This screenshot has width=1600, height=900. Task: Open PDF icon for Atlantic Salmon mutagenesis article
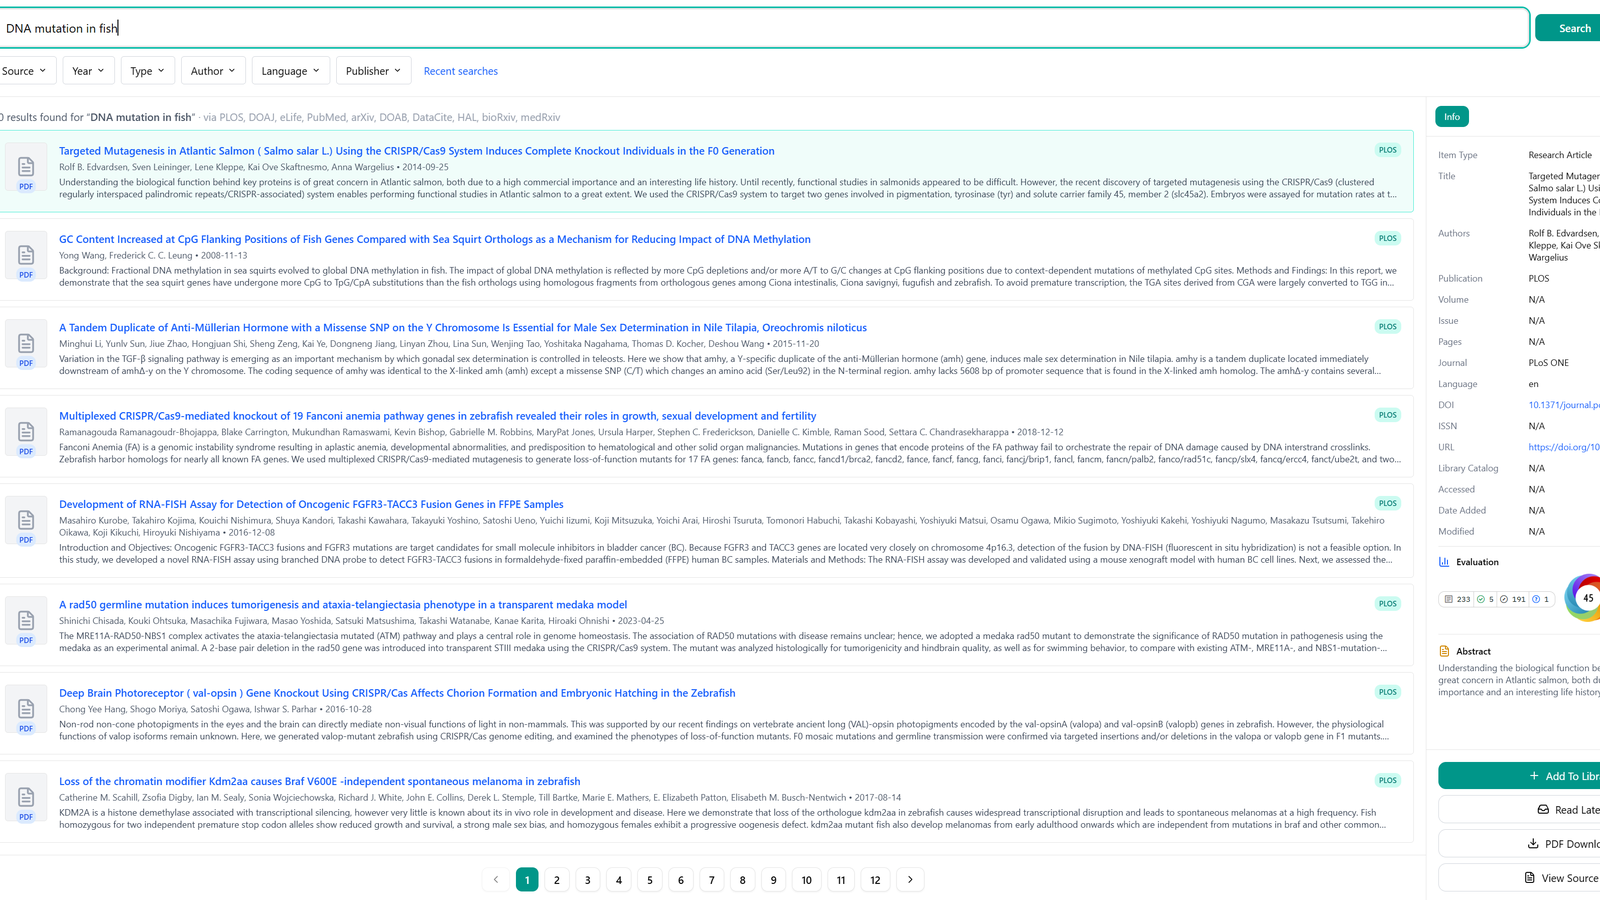click(x=26, y=168)
